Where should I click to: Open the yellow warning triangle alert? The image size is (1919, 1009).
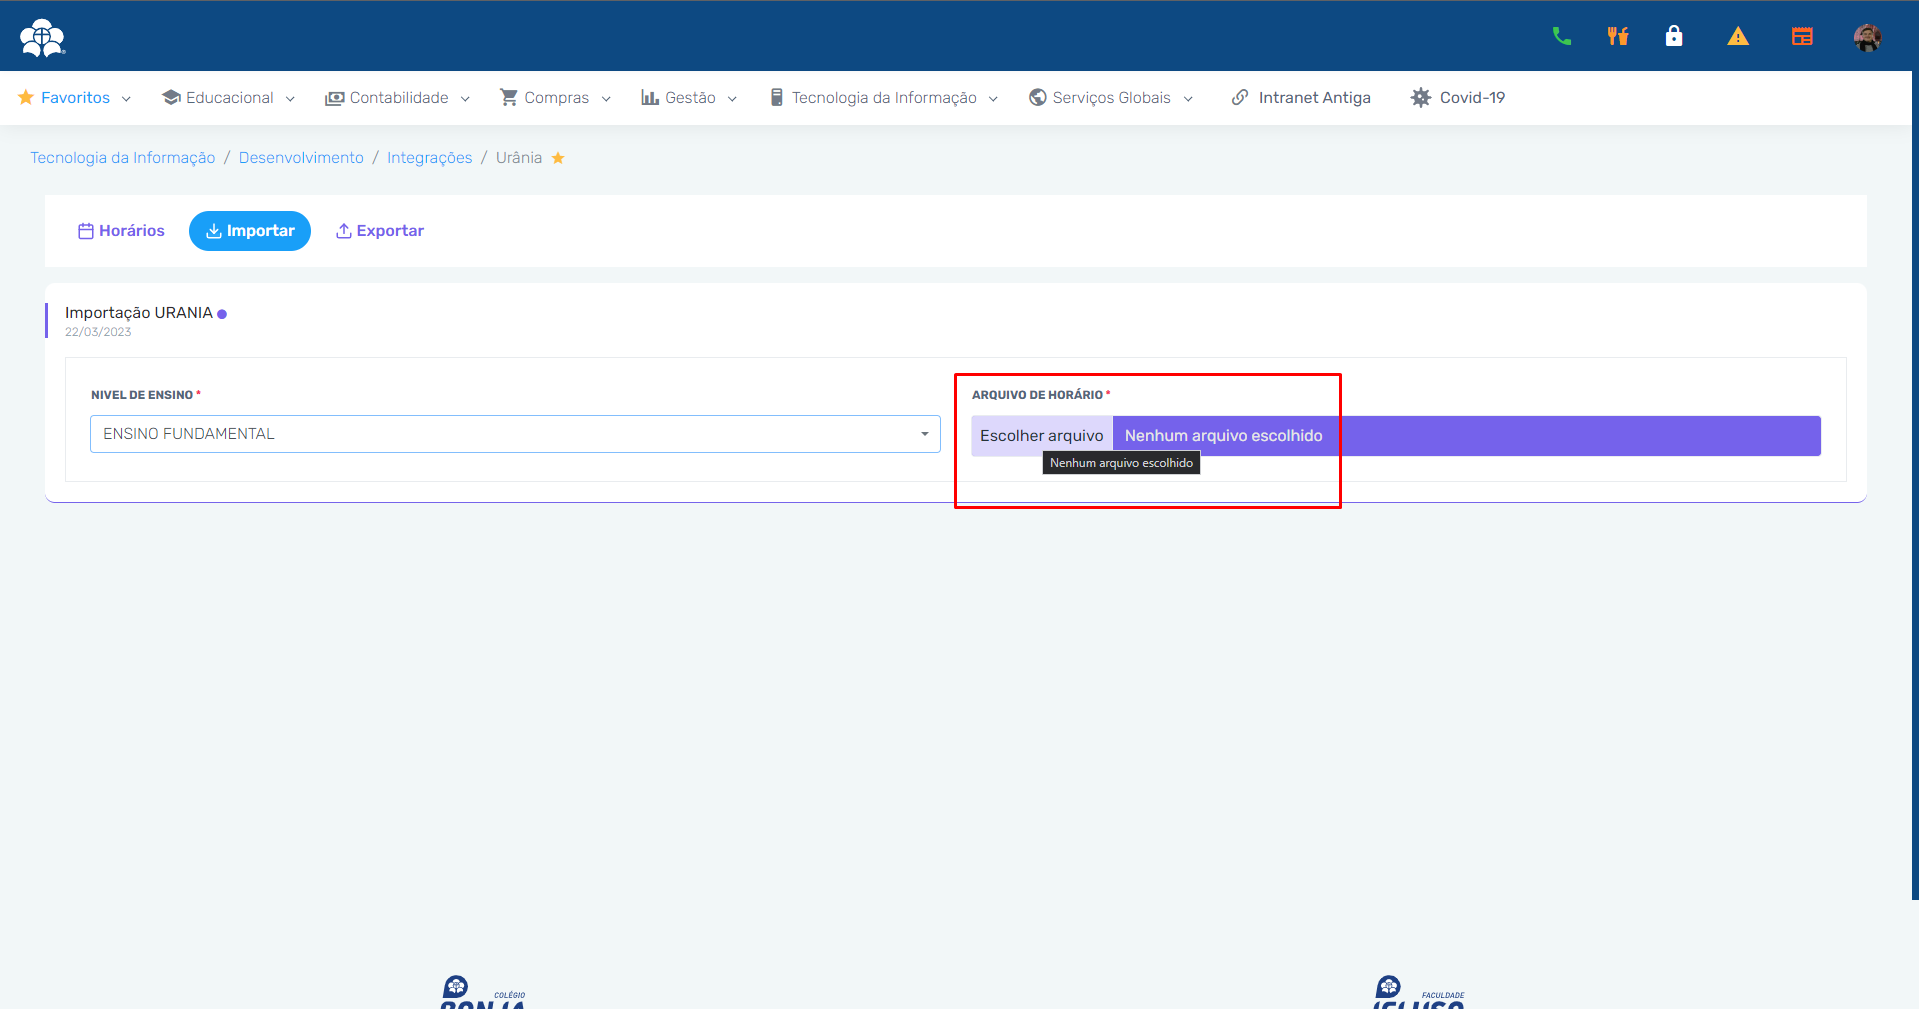[1737, 37]
